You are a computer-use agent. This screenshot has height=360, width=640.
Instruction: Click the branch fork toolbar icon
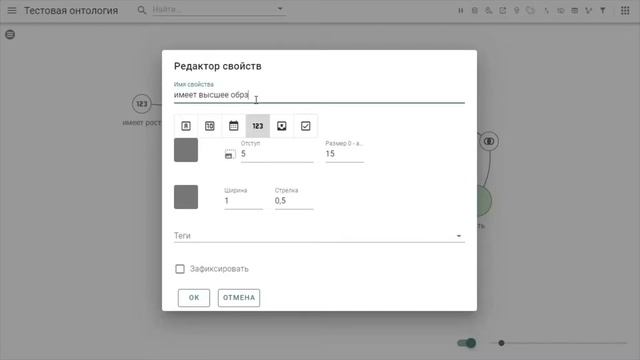click(588, 11)
